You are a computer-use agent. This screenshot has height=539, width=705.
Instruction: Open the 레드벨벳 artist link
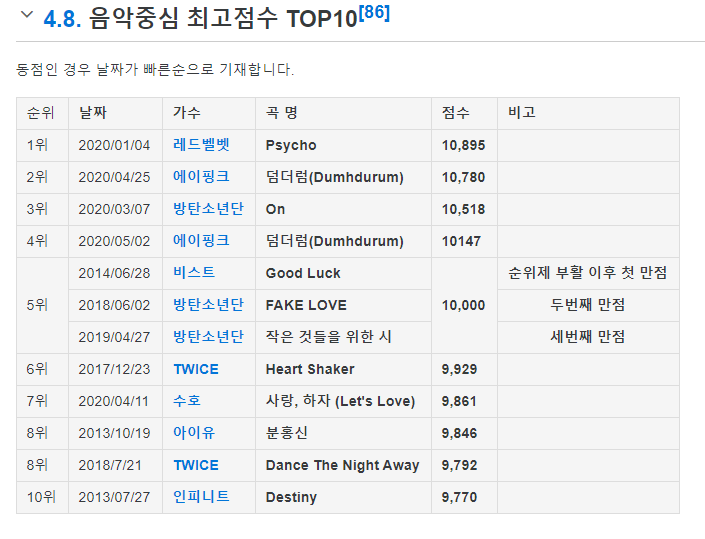(201, 145)
